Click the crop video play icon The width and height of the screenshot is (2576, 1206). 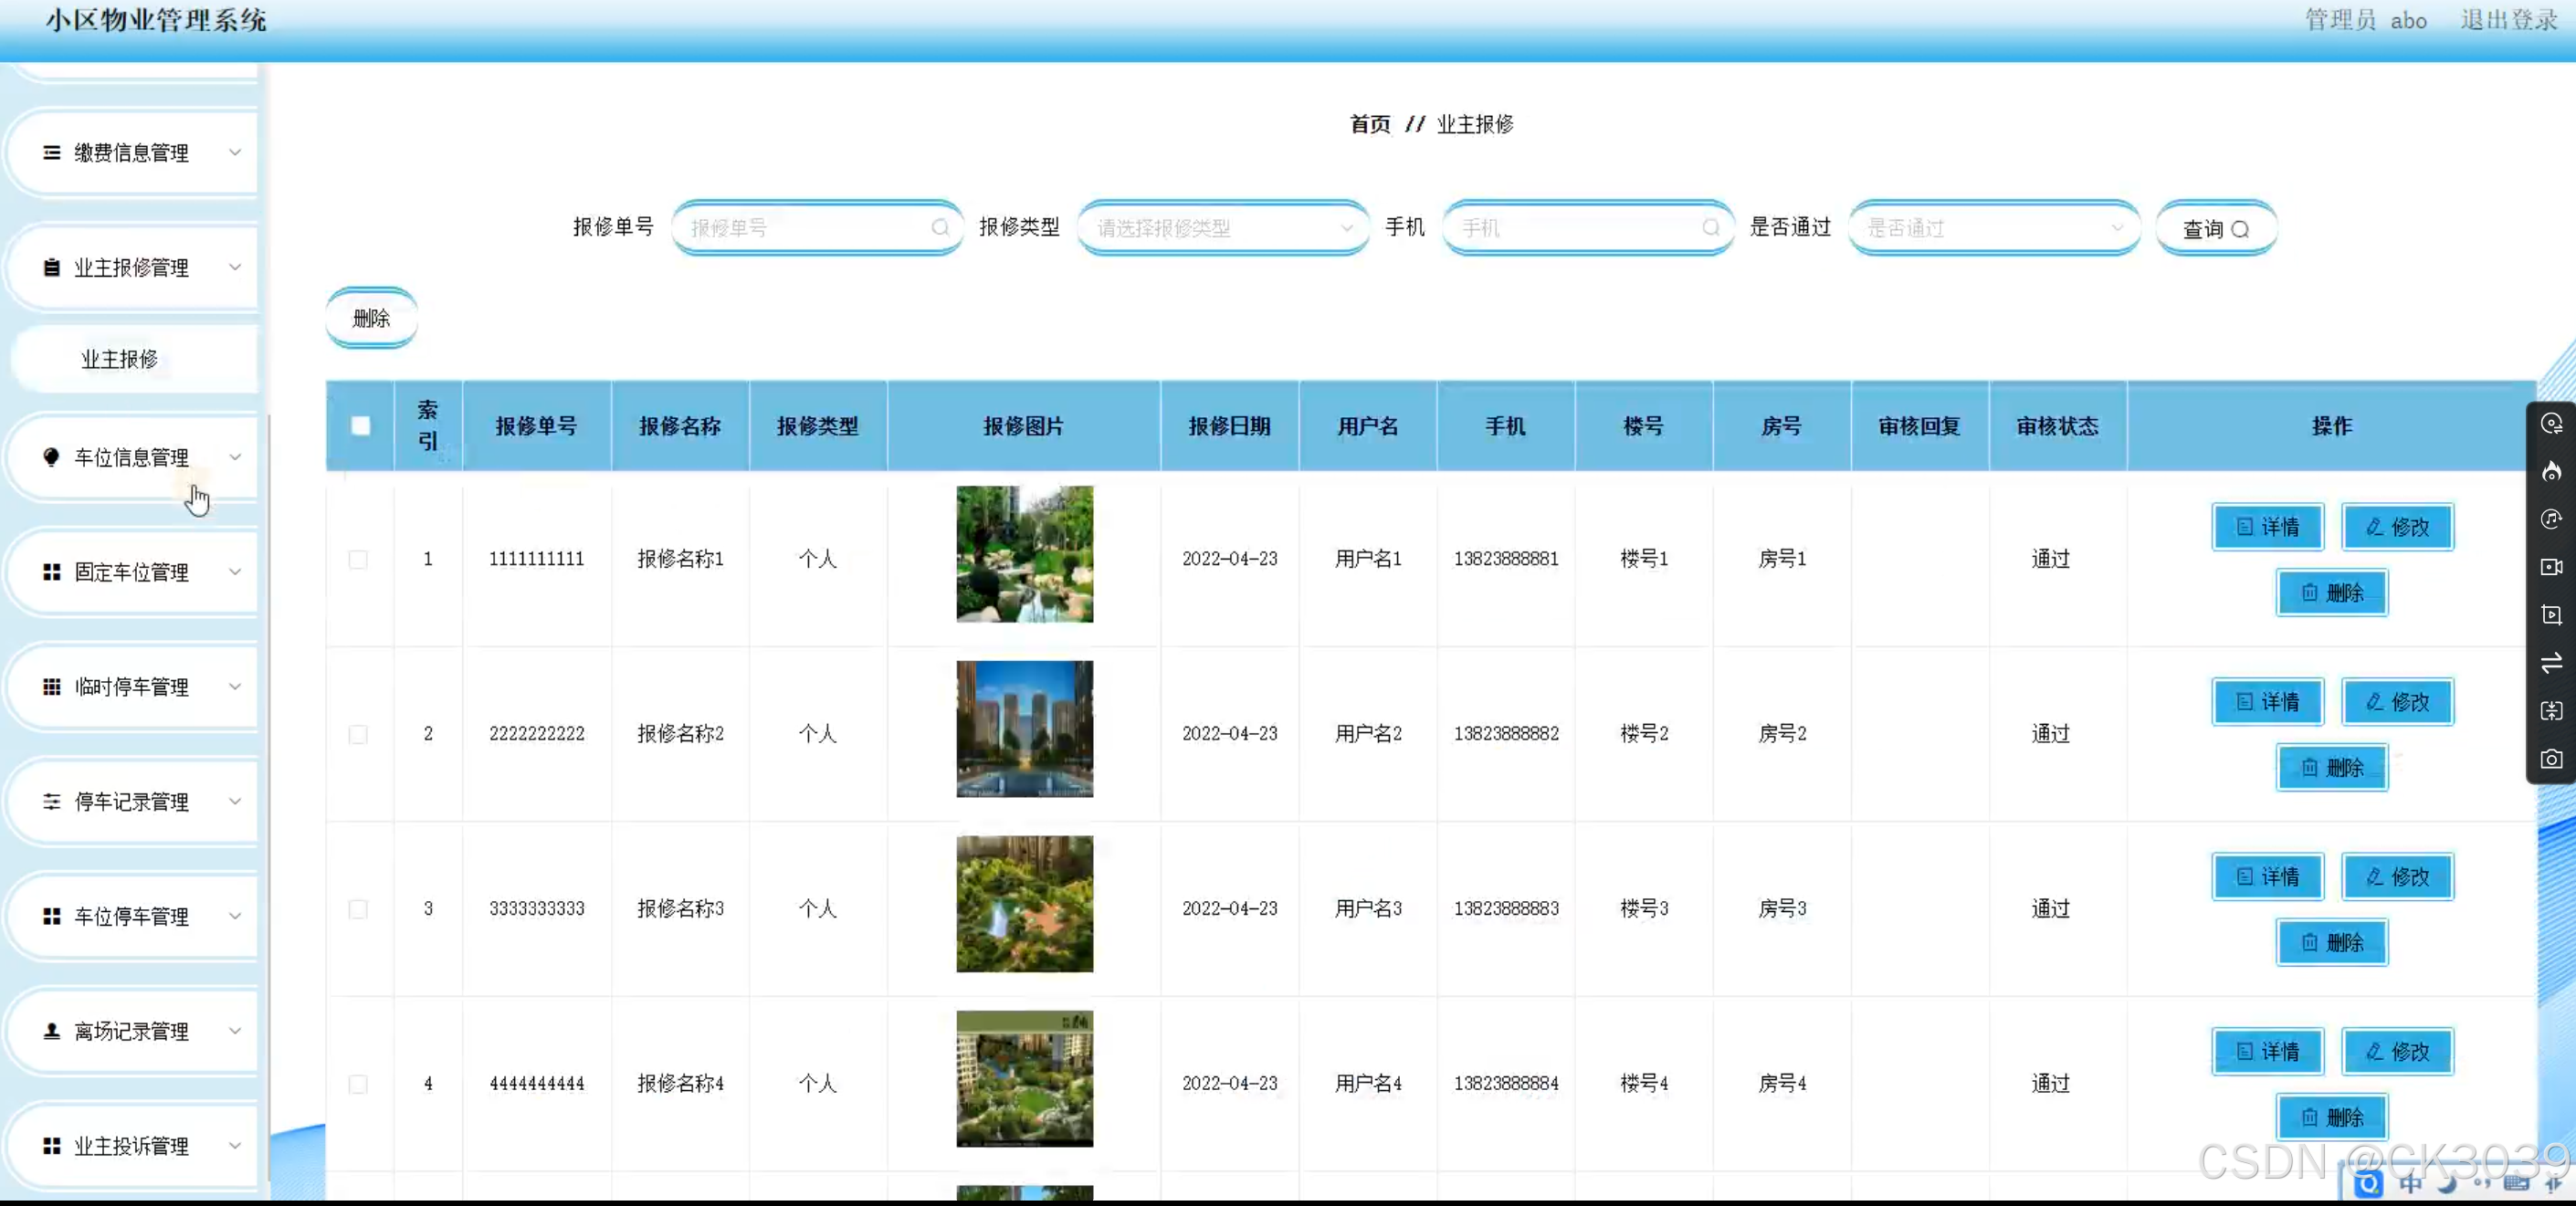point(2551,615)
